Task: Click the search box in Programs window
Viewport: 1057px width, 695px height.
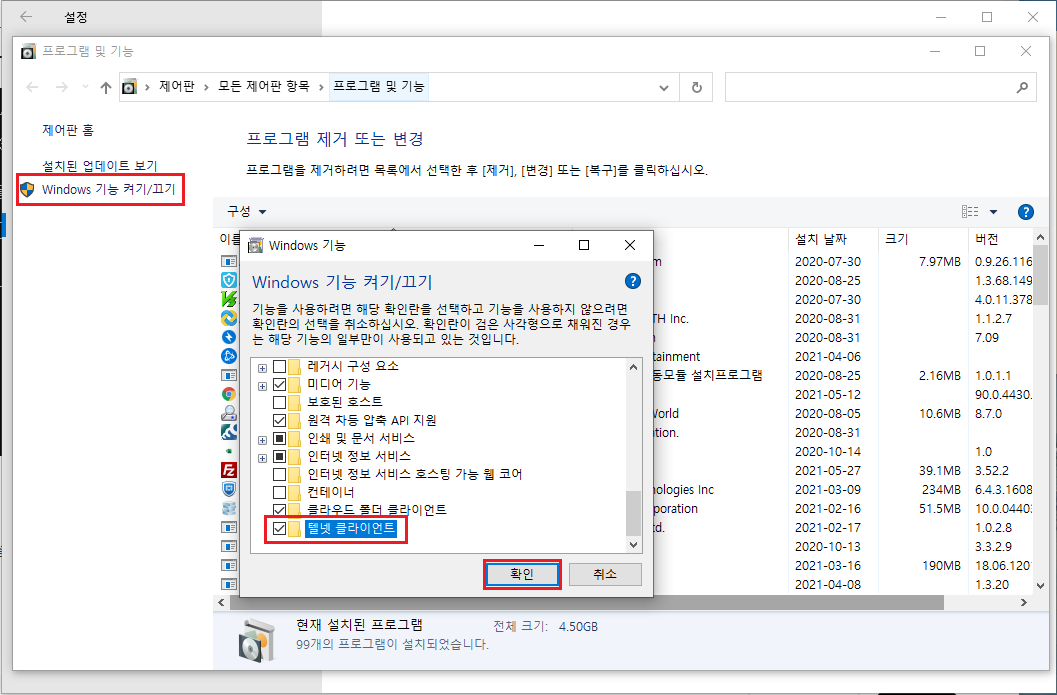Action: (x=880, y=87)
